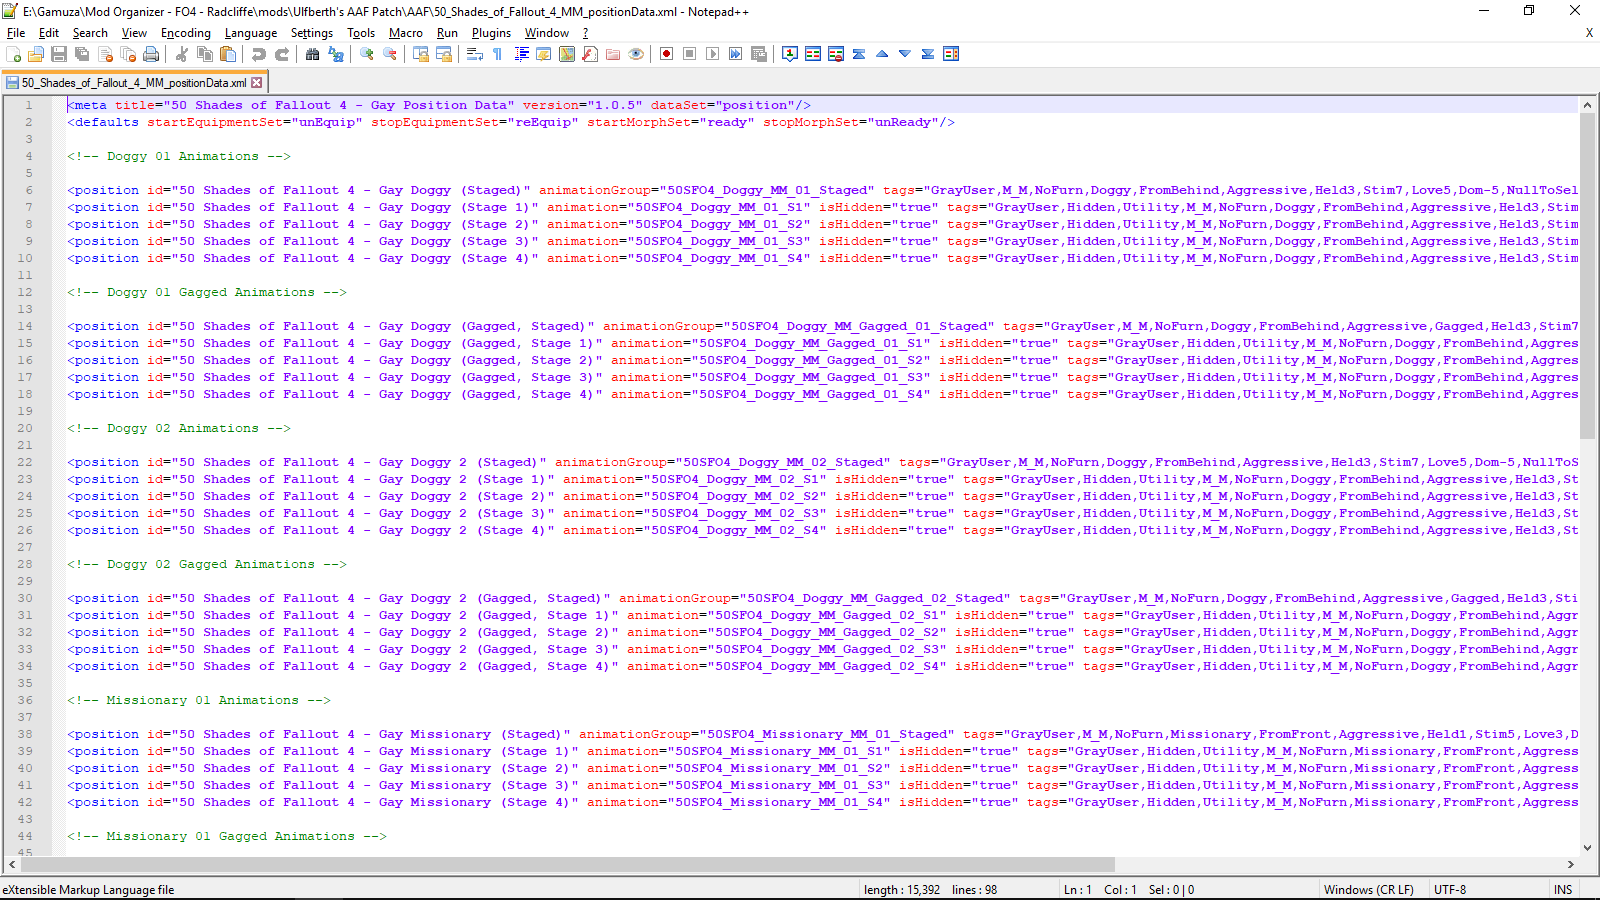Expand the Plugins menu
Screen dimensions: 1600x900
(491, 33)
